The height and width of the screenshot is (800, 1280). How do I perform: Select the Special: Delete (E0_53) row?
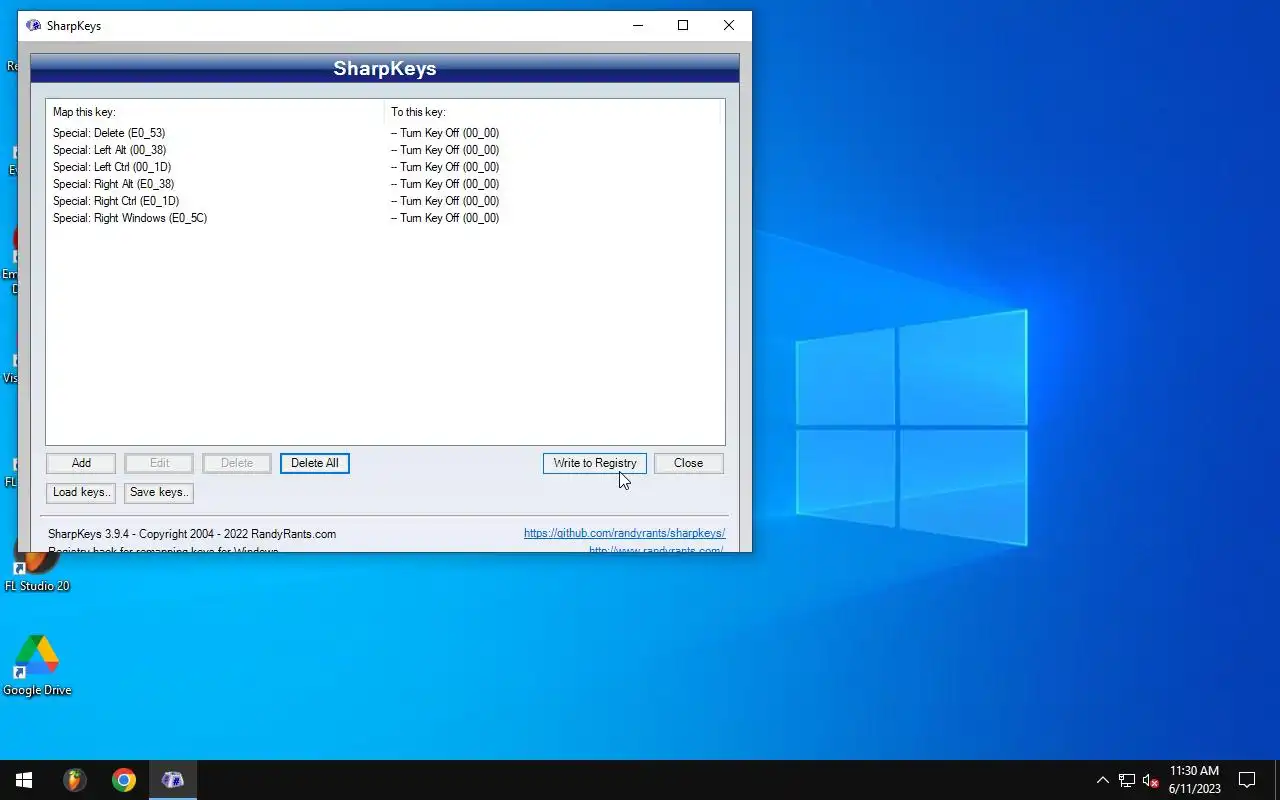tap(385, 133)
